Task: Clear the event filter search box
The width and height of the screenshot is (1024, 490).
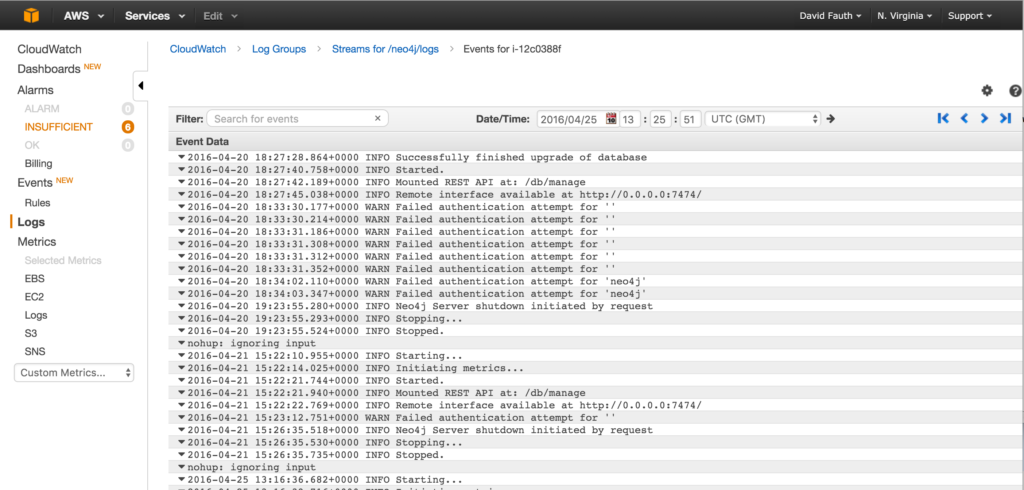Action: tap(378, 118)
